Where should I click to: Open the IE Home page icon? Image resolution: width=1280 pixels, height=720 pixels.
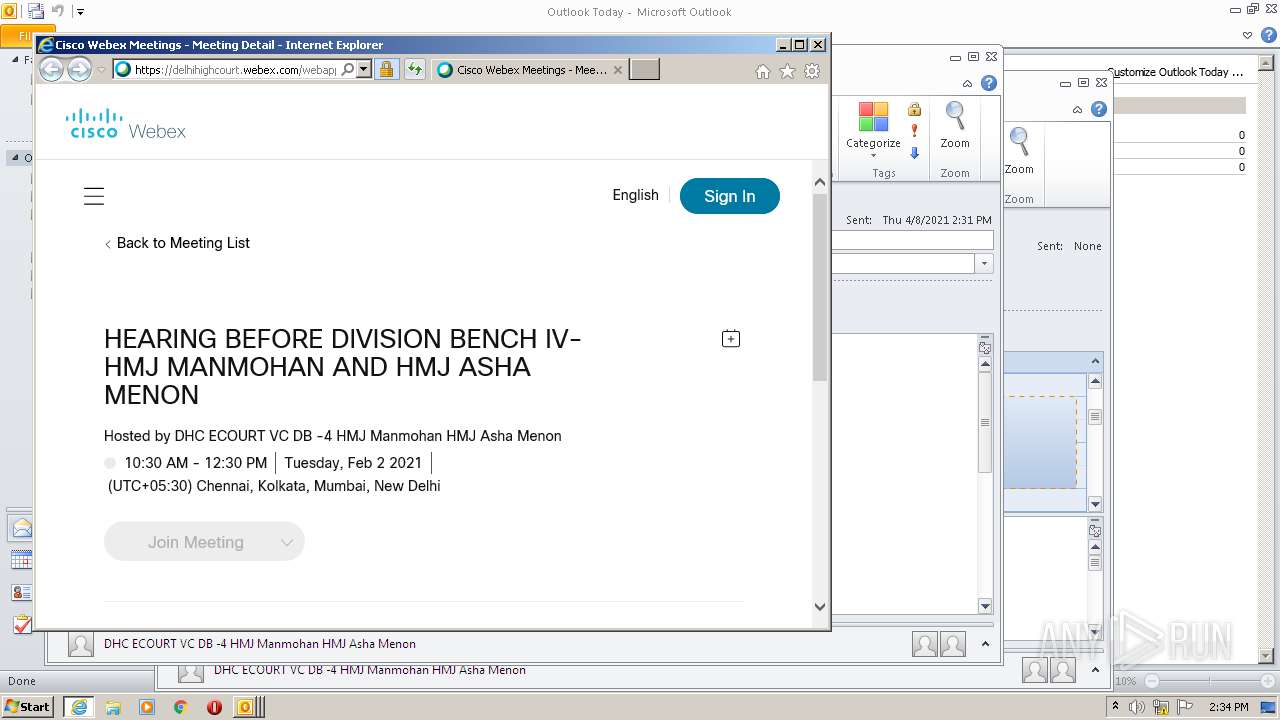(x=763, y=71)
